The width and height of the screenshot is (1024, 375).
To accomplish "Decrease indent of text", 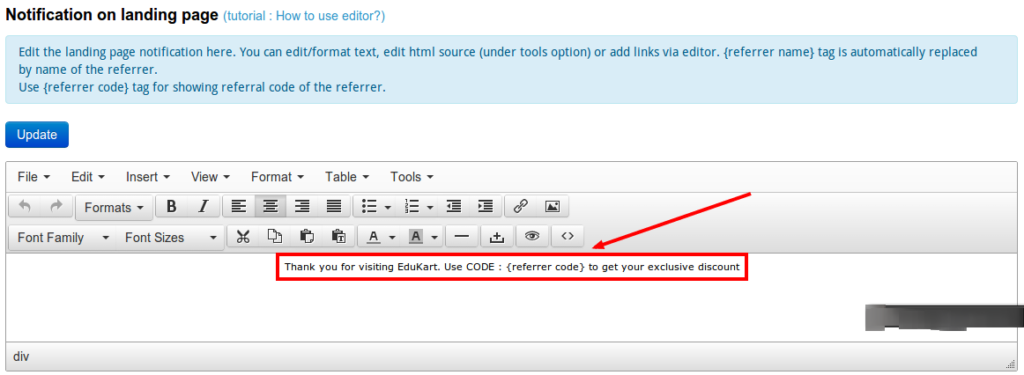I will pos(454,206).
